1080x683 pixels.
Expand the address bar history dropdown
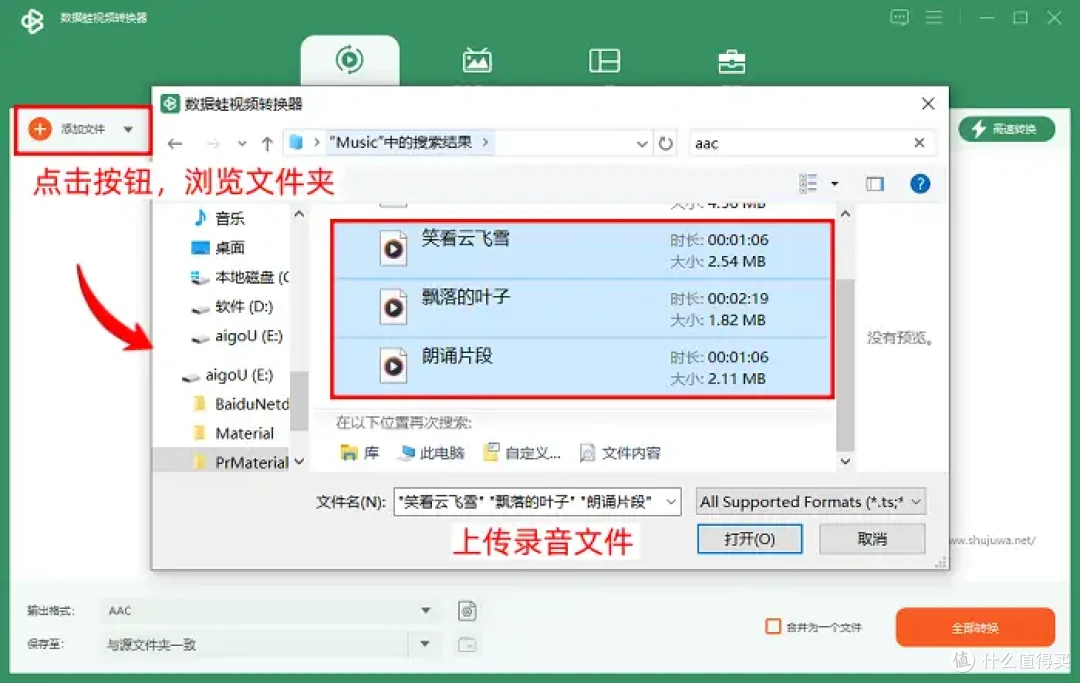(x=642, y=144)
